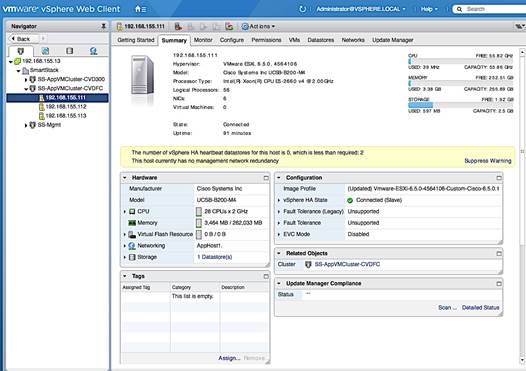Expand the SS-Mgmt cluster node

(x=26, y=125)
